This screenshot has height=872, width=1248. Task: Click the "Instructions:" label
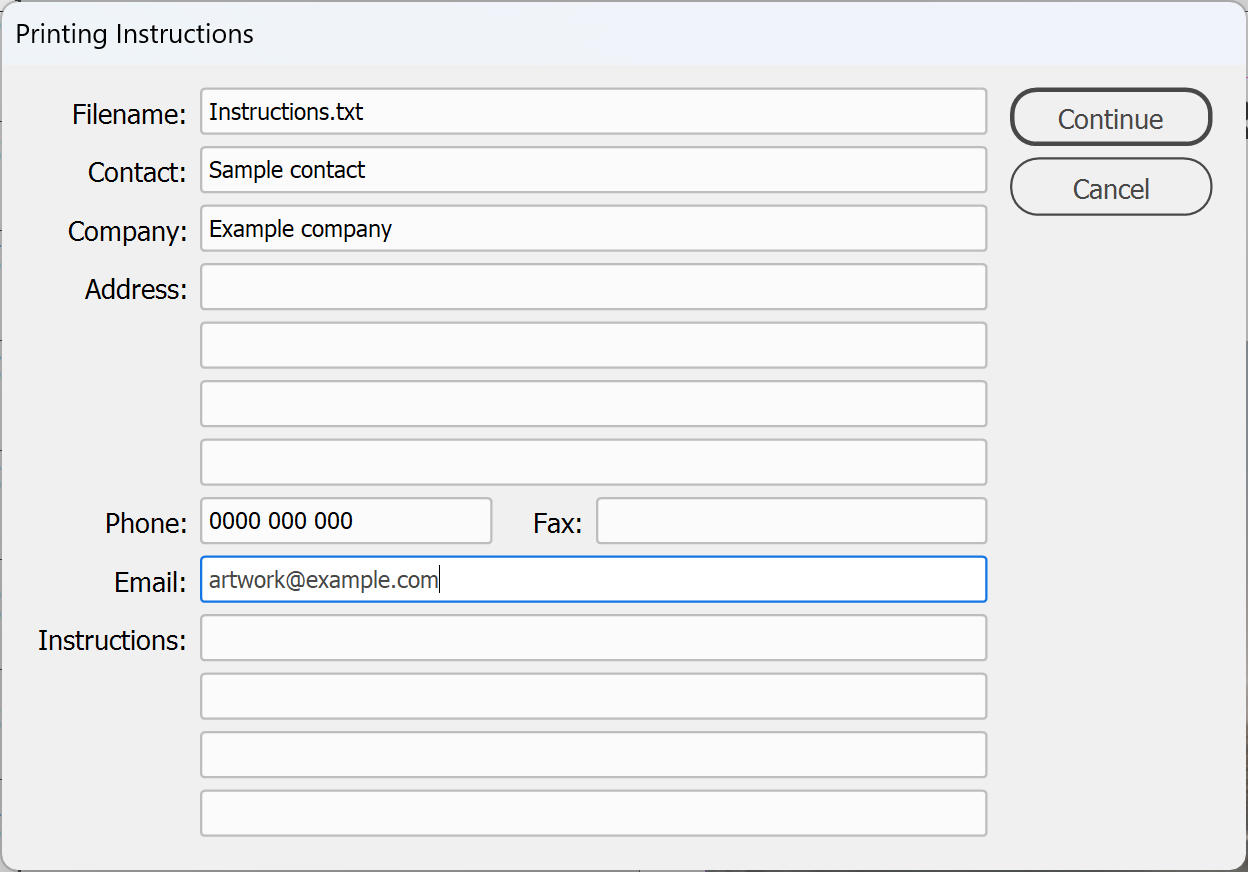click(x=112, y=640)
